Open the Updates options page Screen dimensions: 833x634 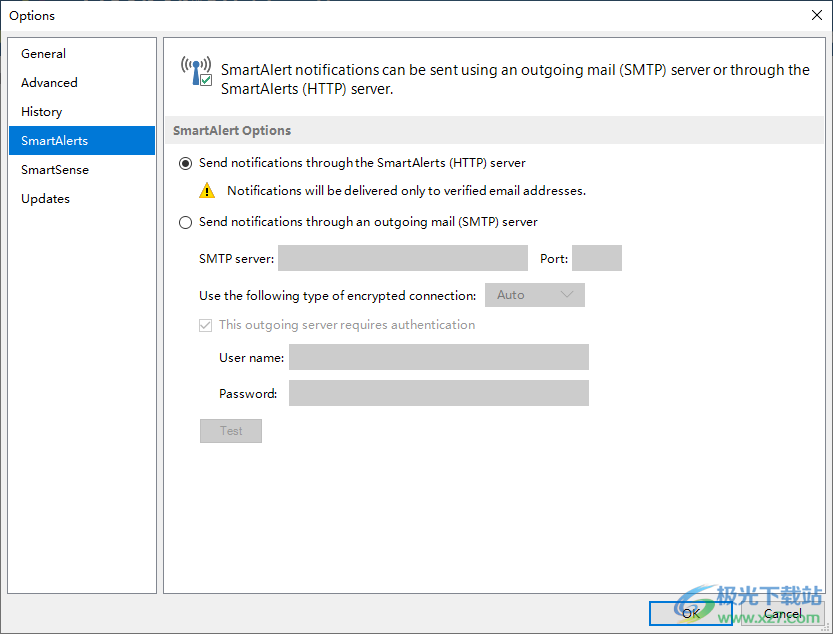(46, 199)
